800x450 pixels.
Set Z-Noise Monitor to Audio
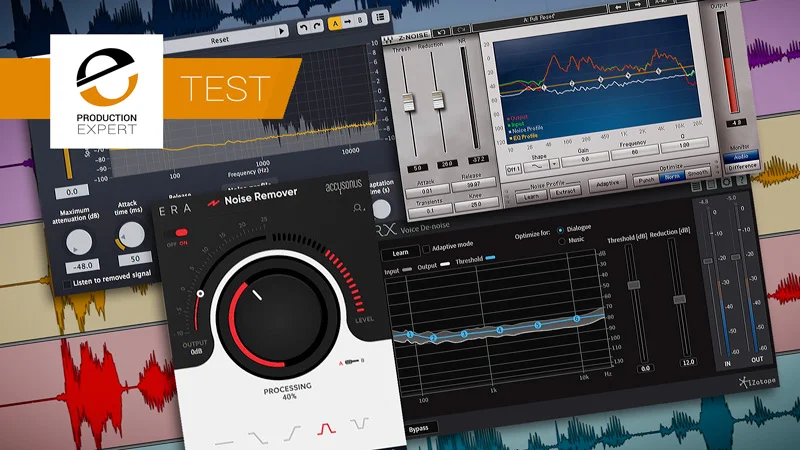[x=740, y=157]
